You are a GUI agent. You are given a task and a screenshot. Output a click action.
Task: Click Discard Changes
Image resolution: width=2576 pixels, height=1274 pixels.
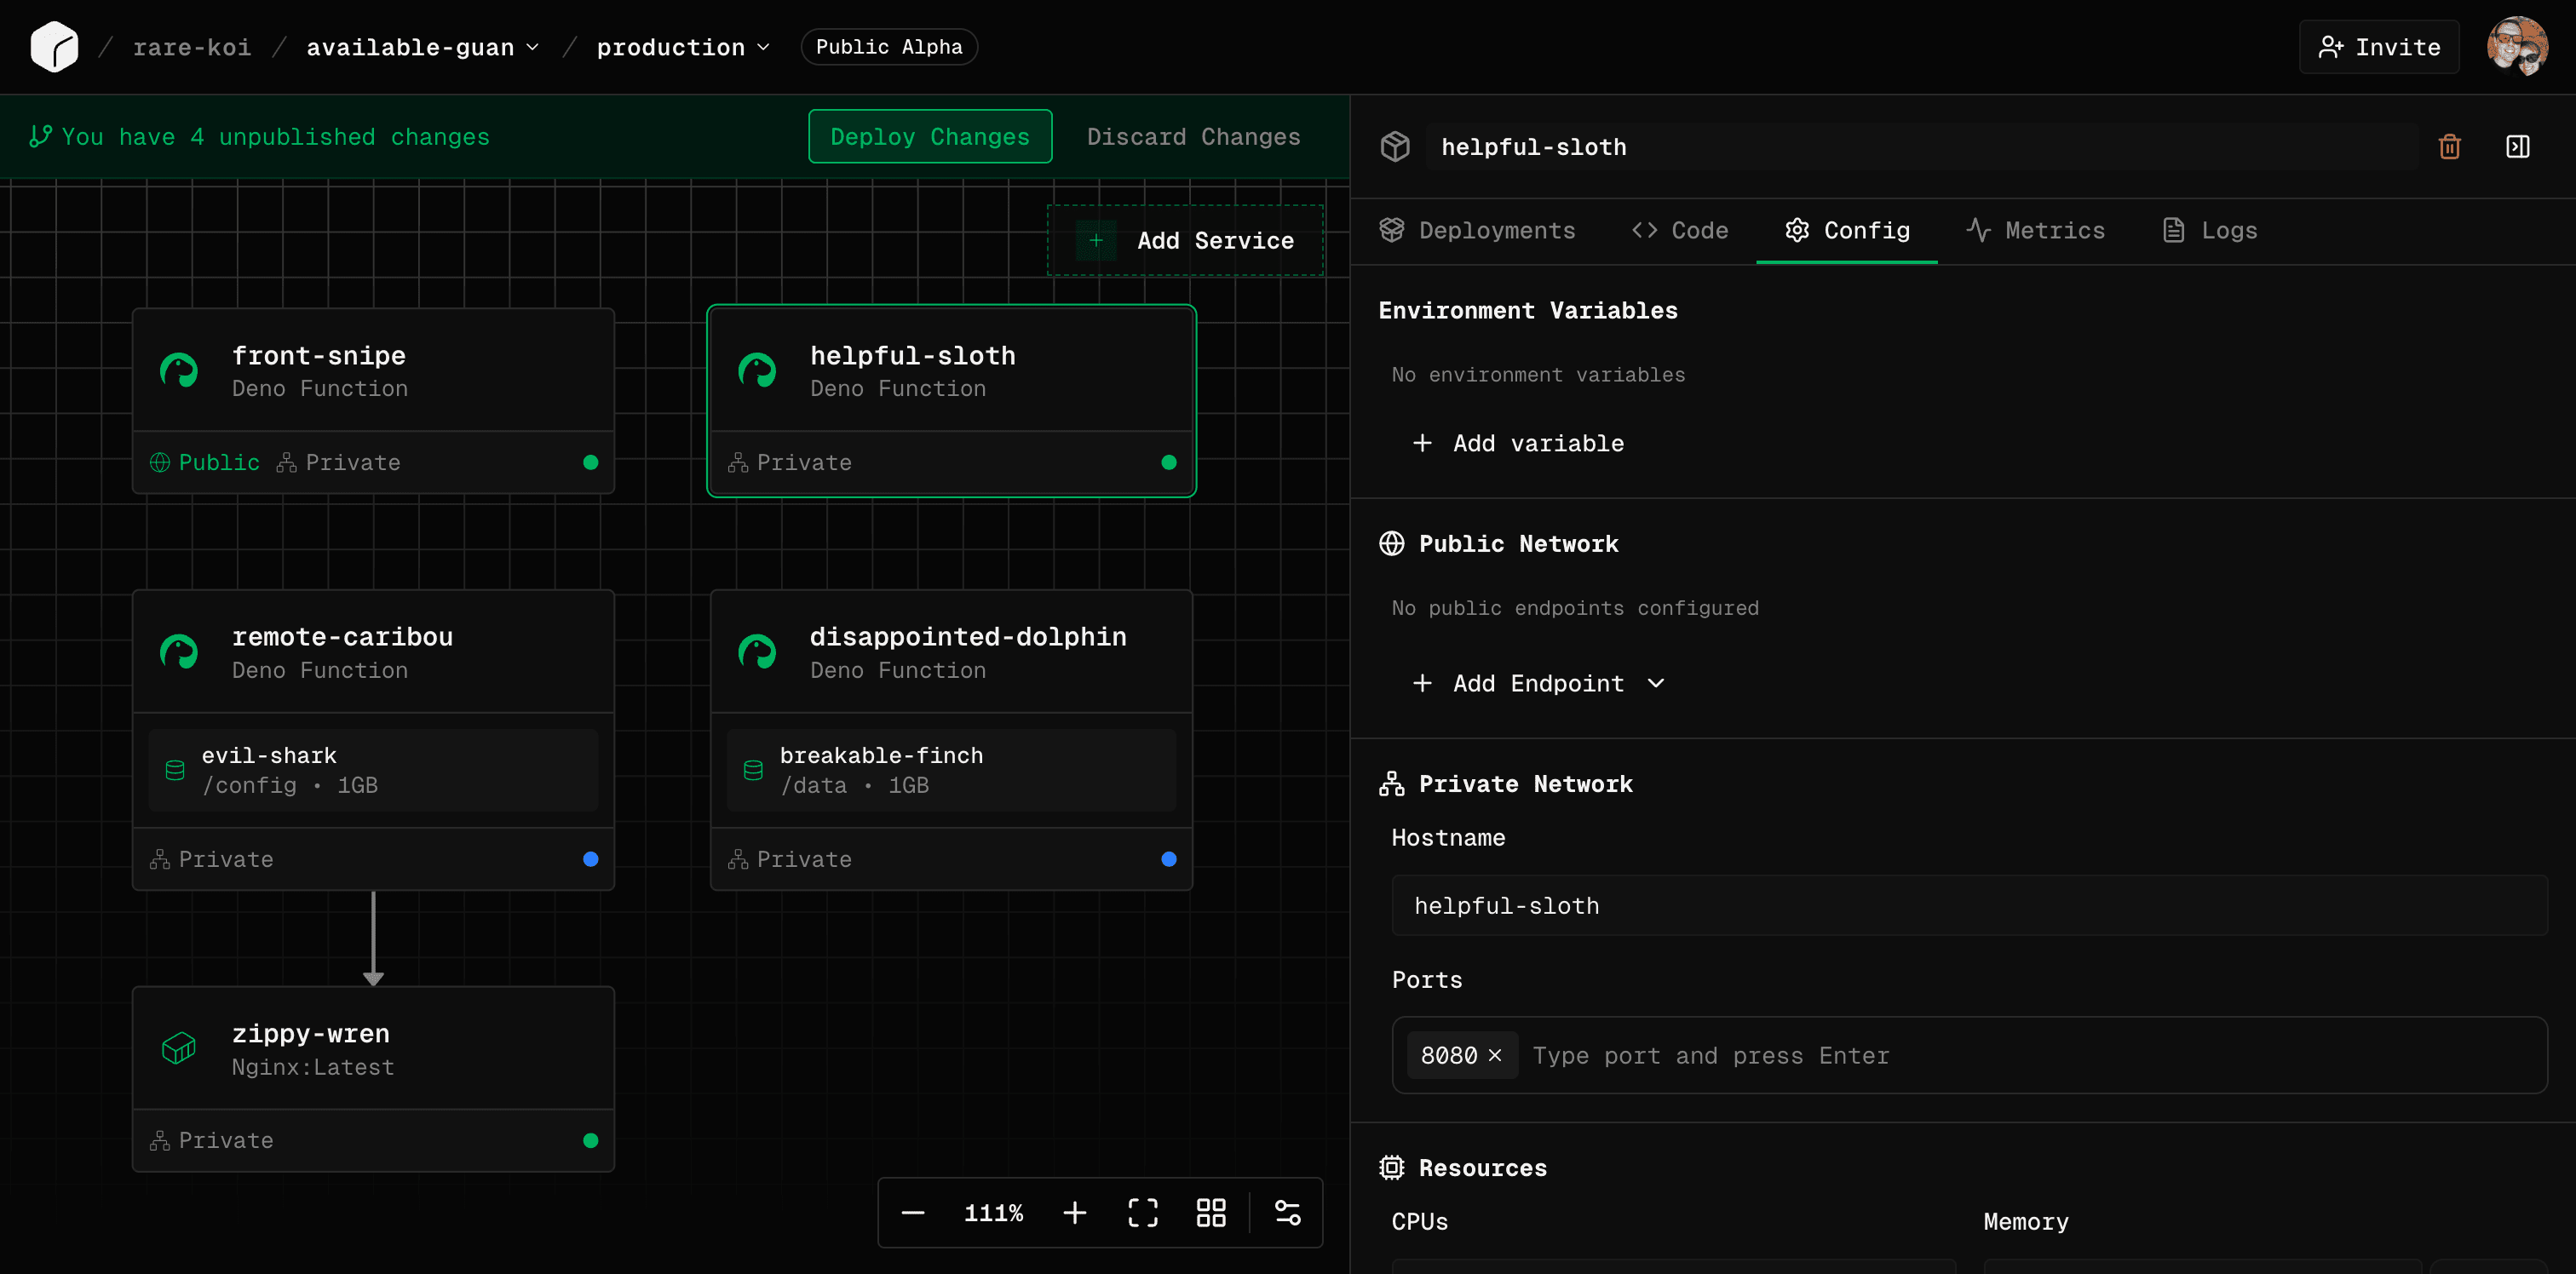pos(1193,136)
